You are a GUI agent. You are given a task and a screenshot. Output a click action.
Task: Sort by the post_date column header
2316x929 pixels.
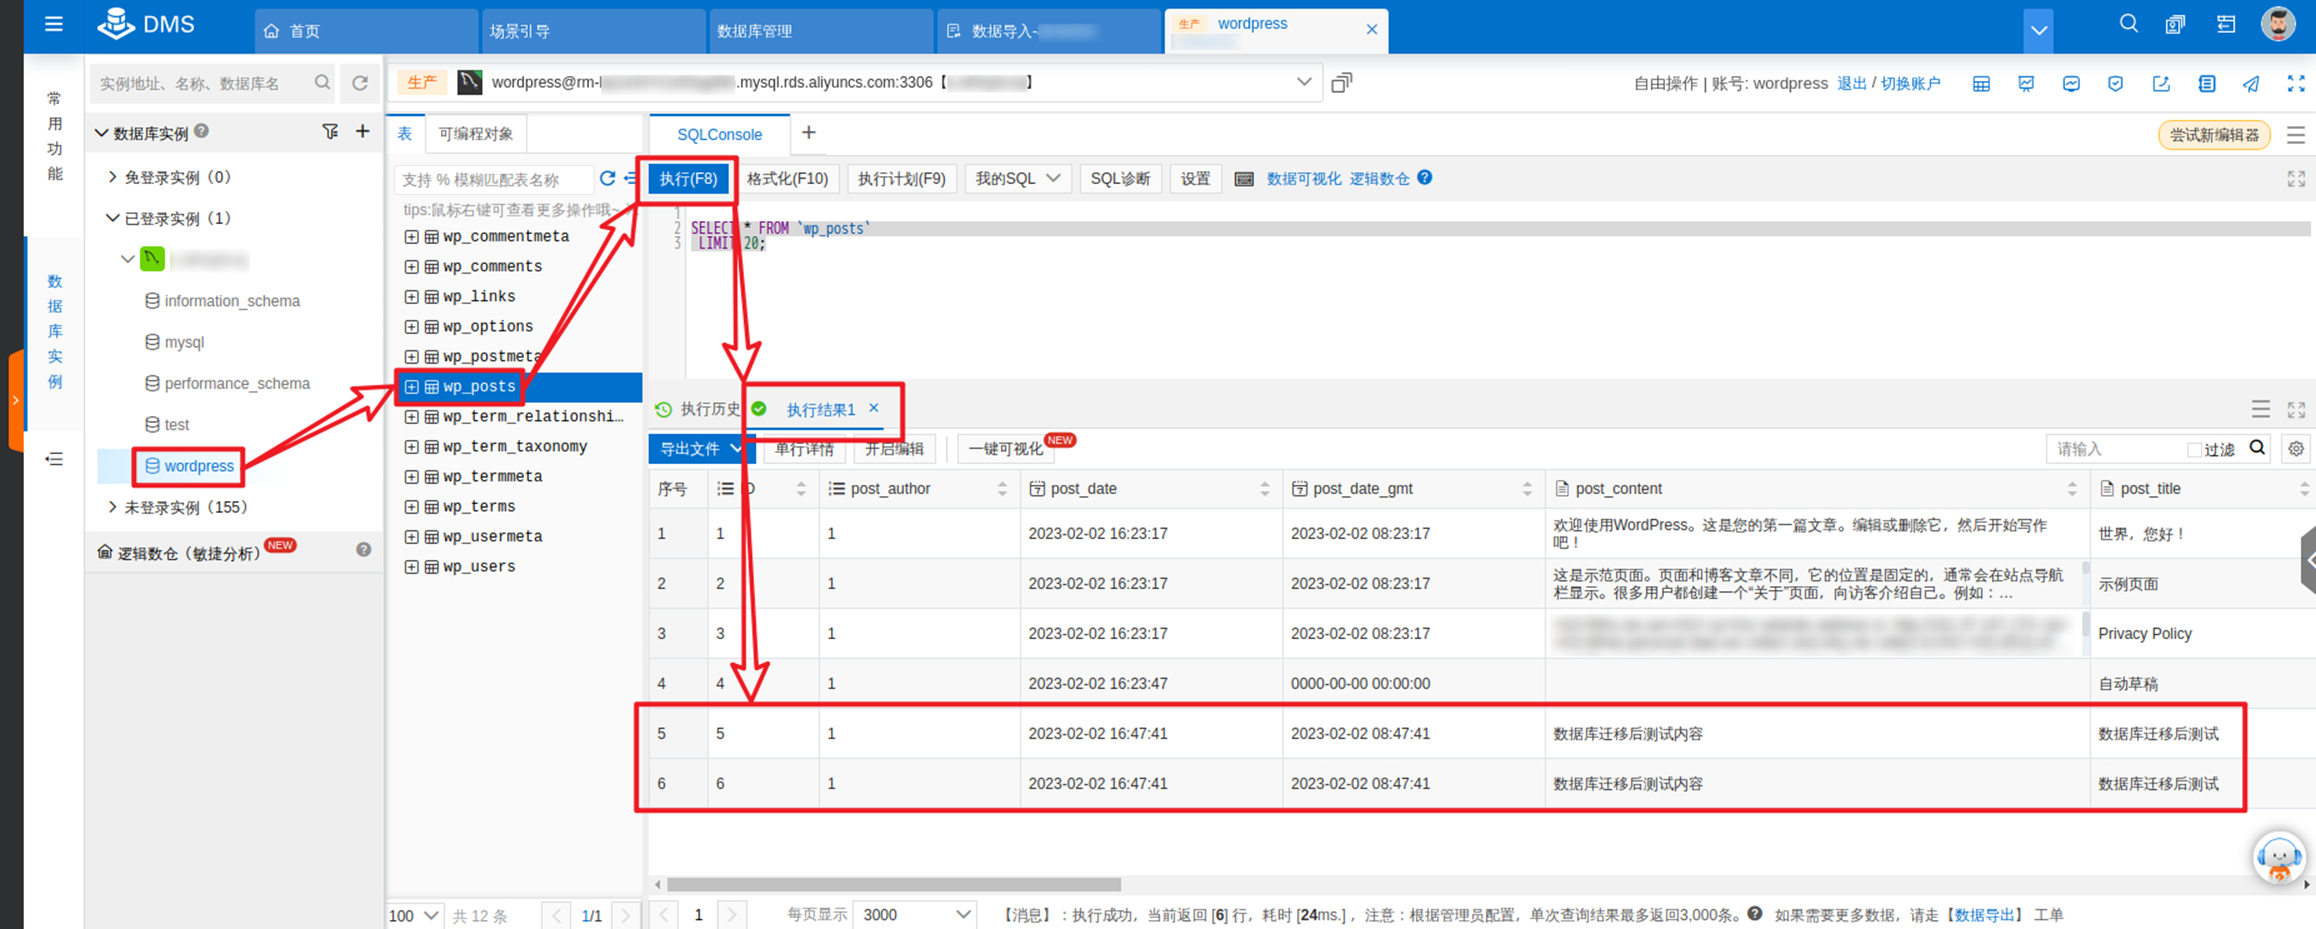click(x=1150, y=488)
